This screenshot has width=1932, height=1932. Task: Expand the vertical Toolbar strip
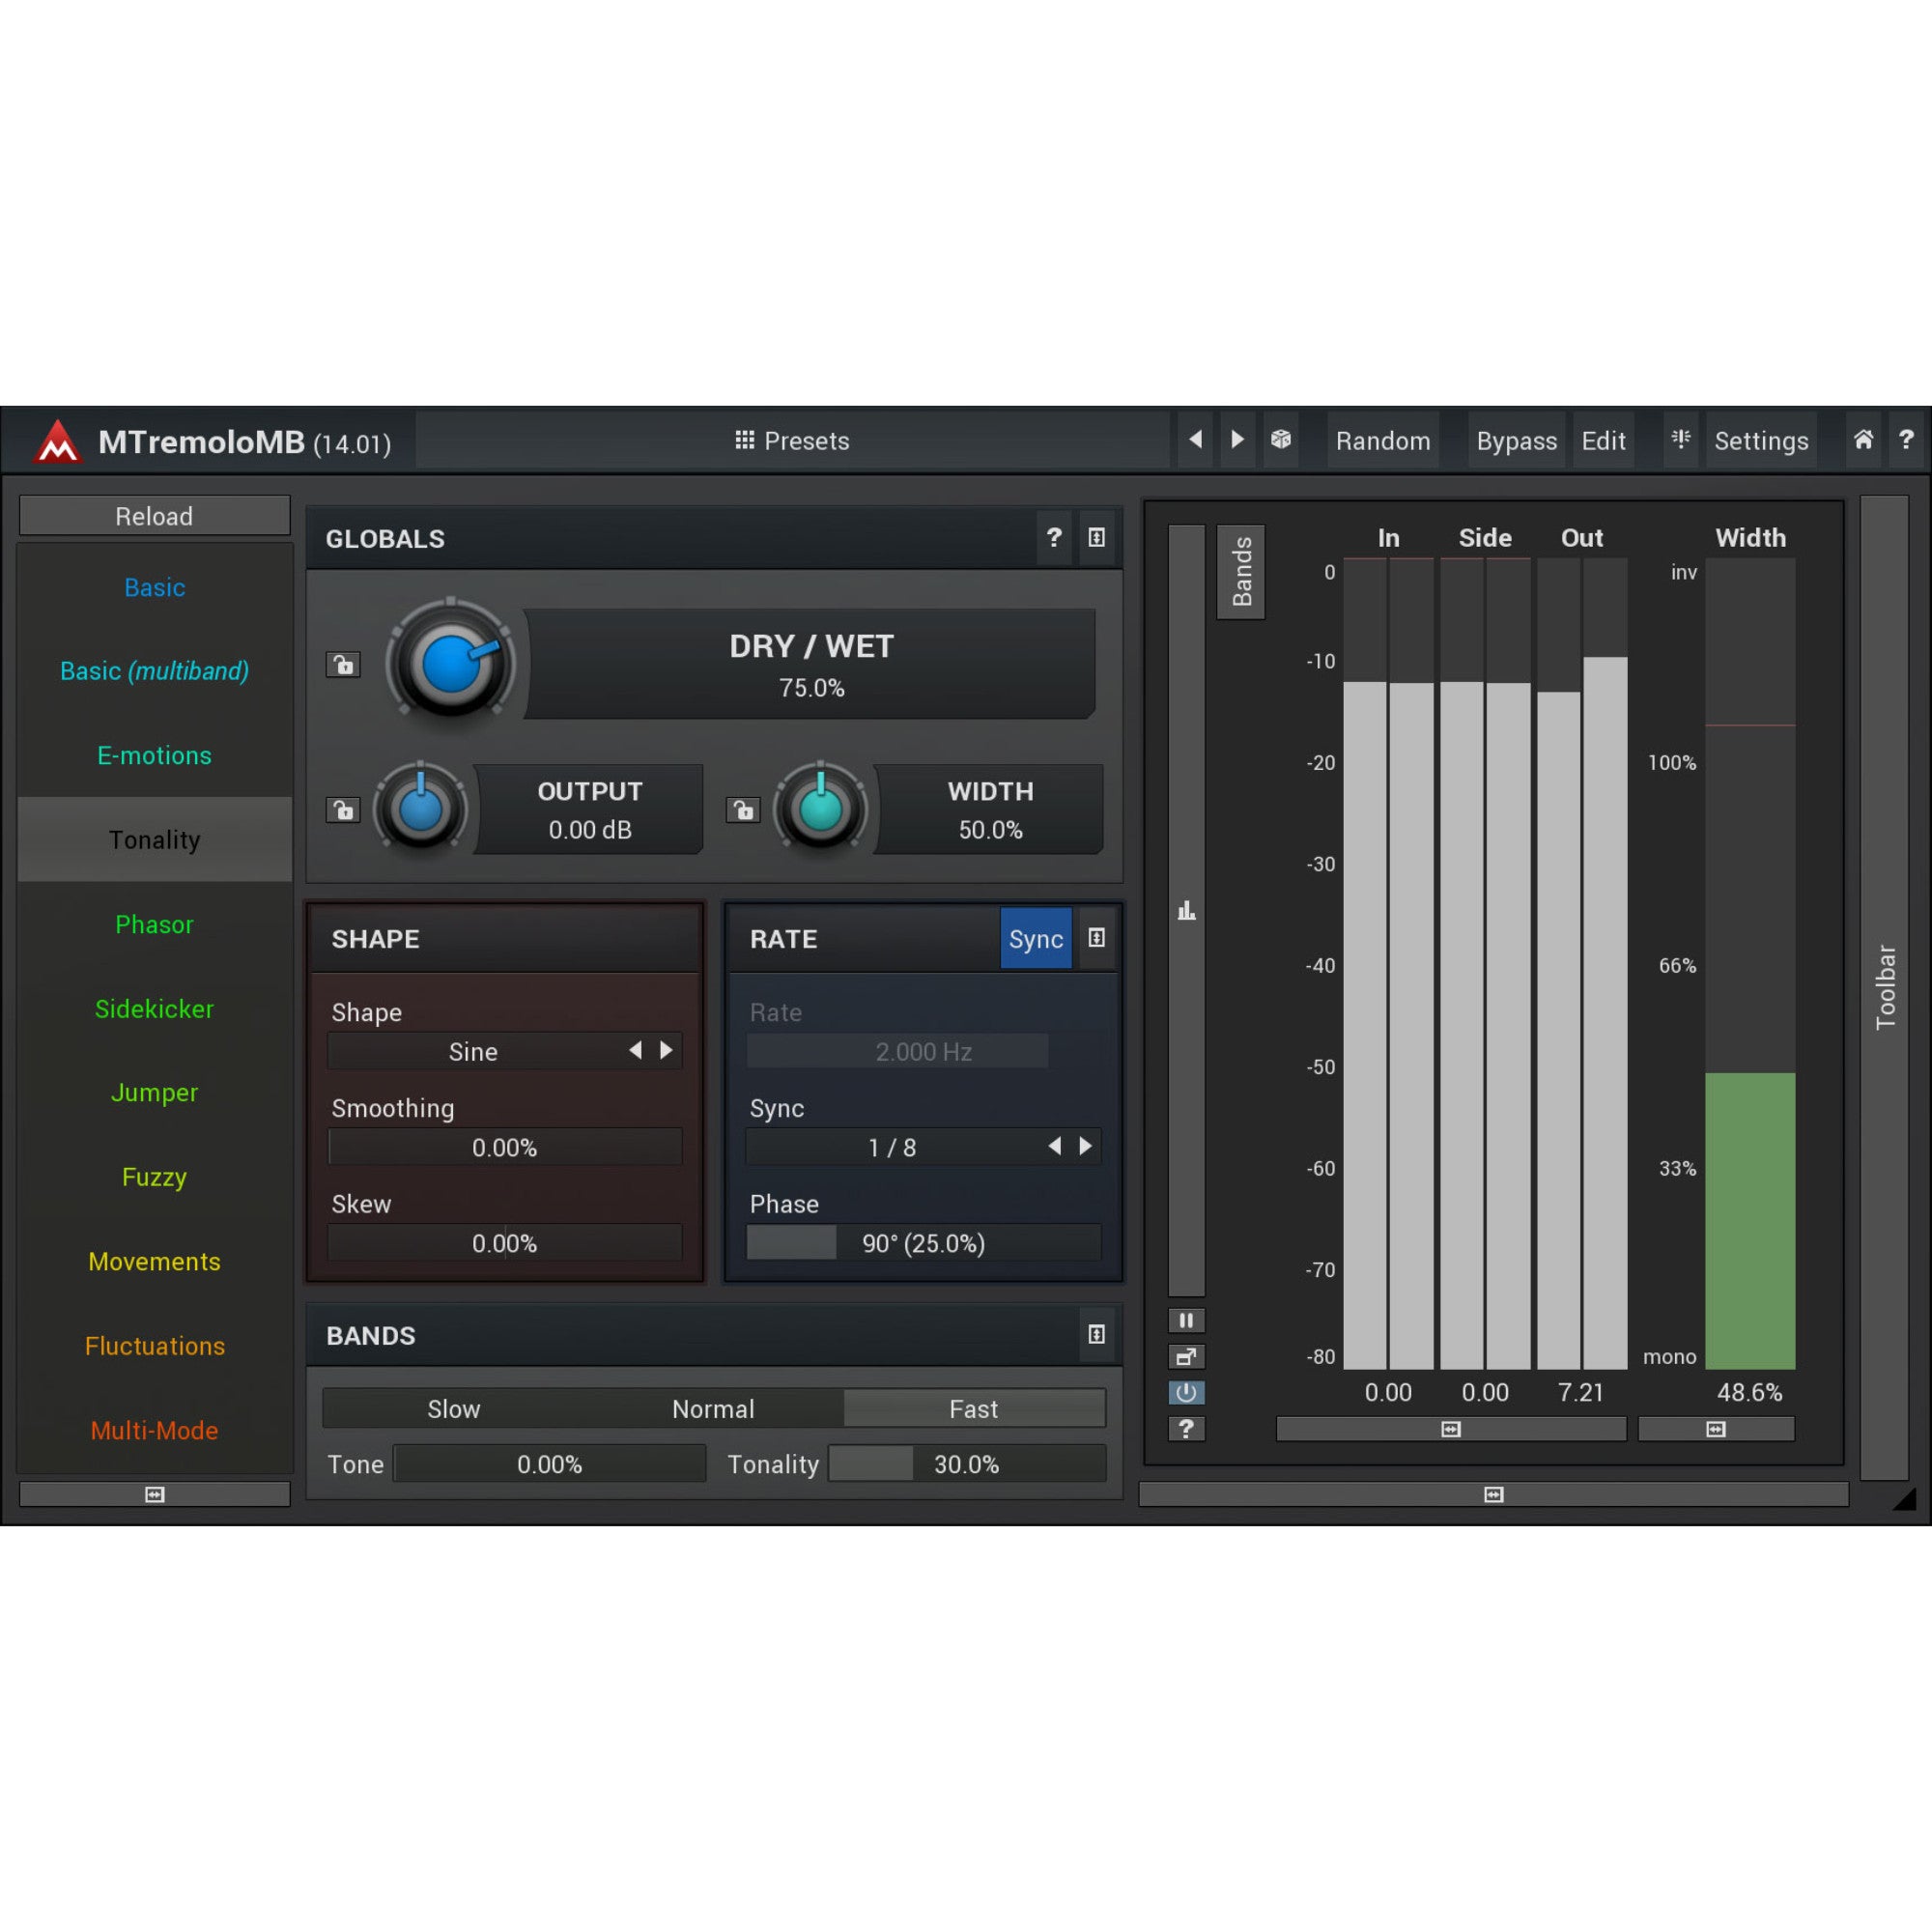[x=1885, y=988]
